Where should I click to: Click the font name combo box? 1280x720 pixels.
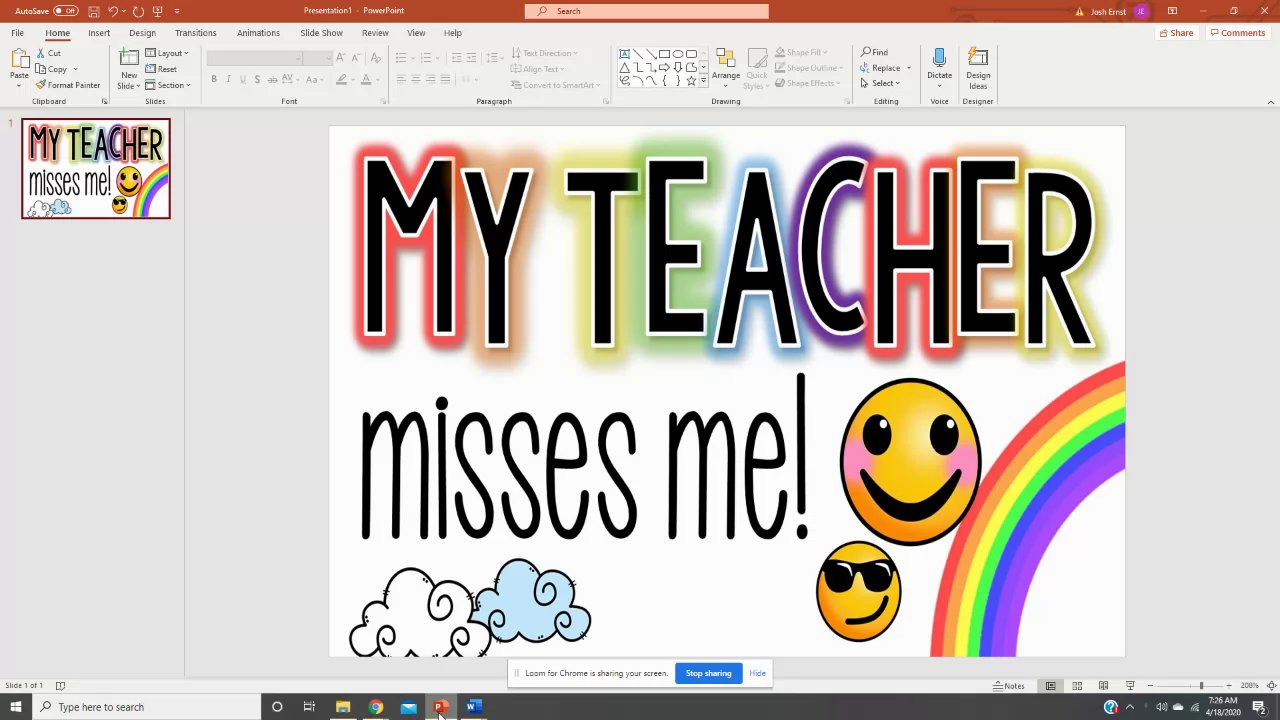255,58
